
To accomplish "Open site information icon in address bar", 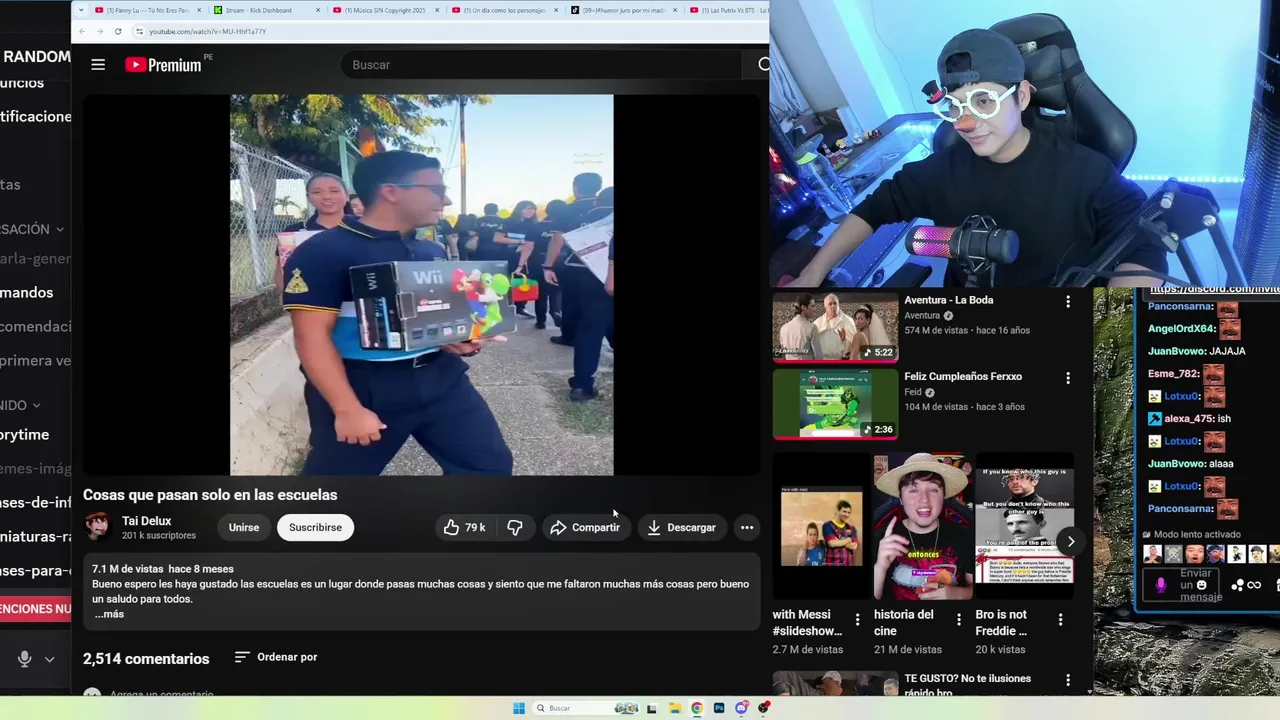I will coord(139,31).
